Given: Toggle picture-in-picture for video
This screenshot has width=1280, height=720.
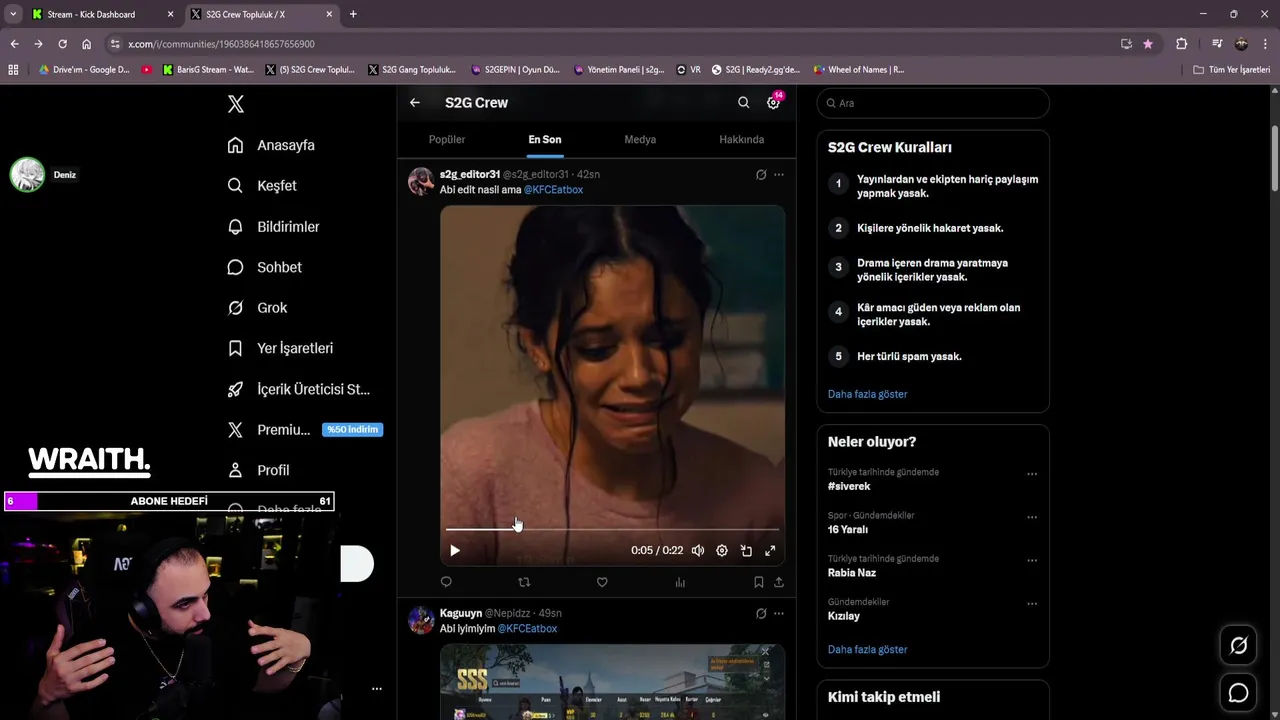Looking at the screenshot, I should point(746,550).
